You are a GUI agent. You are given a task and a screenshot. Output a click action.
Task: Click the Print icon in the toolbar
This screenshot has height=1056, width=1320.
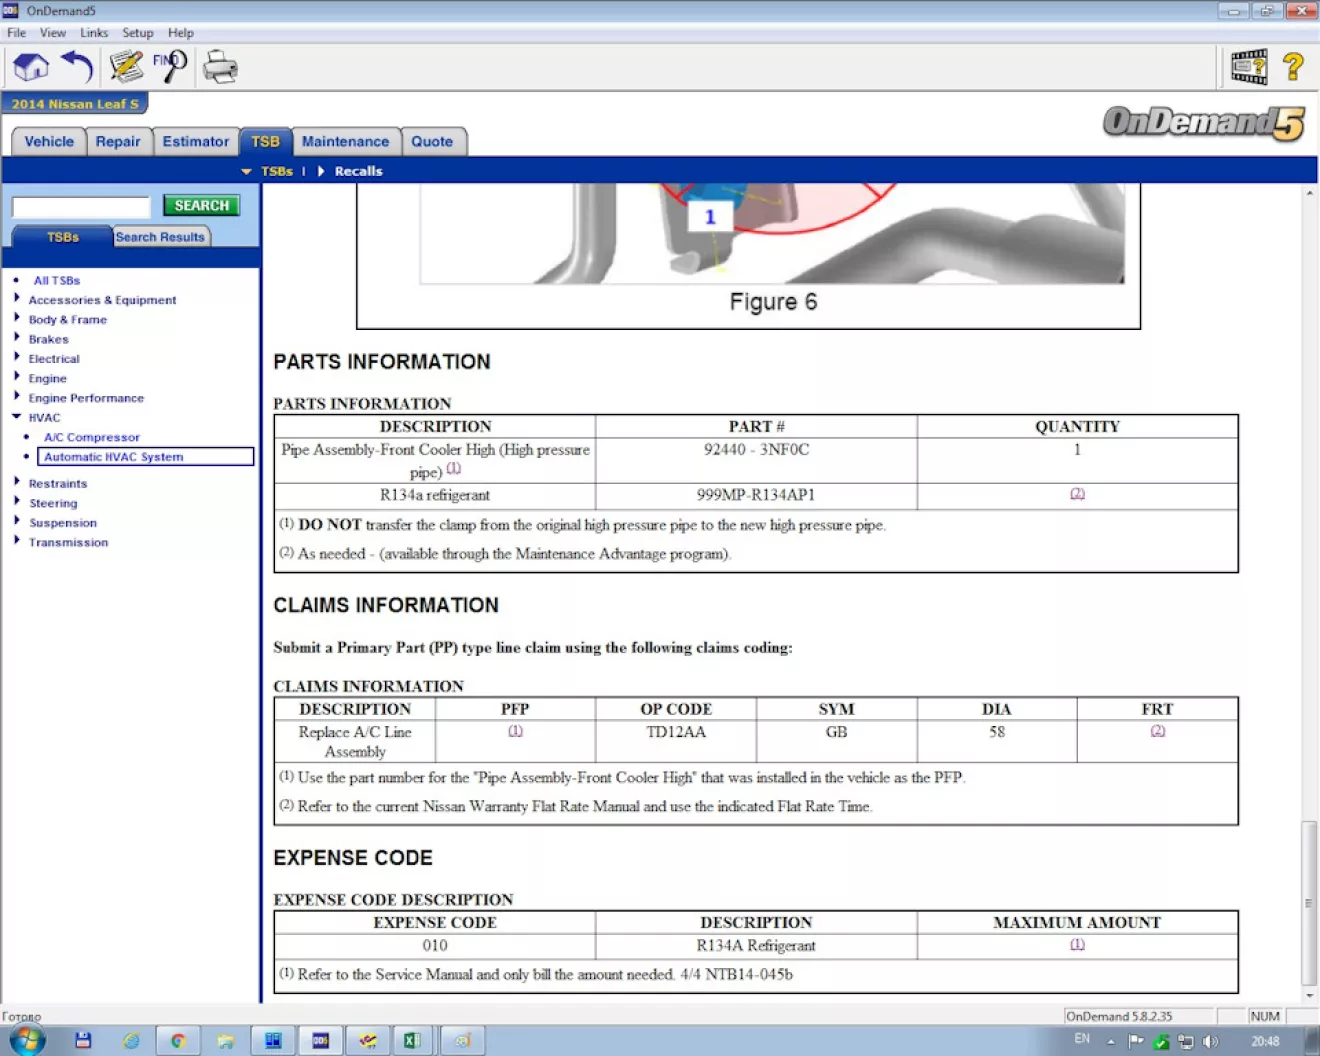pos(220,68)
